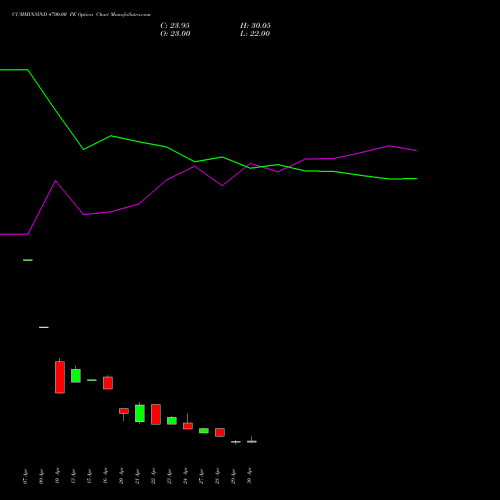Click the 23 Apr date label
The height and width of the screenshot is (500, 500).
(169, 477)
